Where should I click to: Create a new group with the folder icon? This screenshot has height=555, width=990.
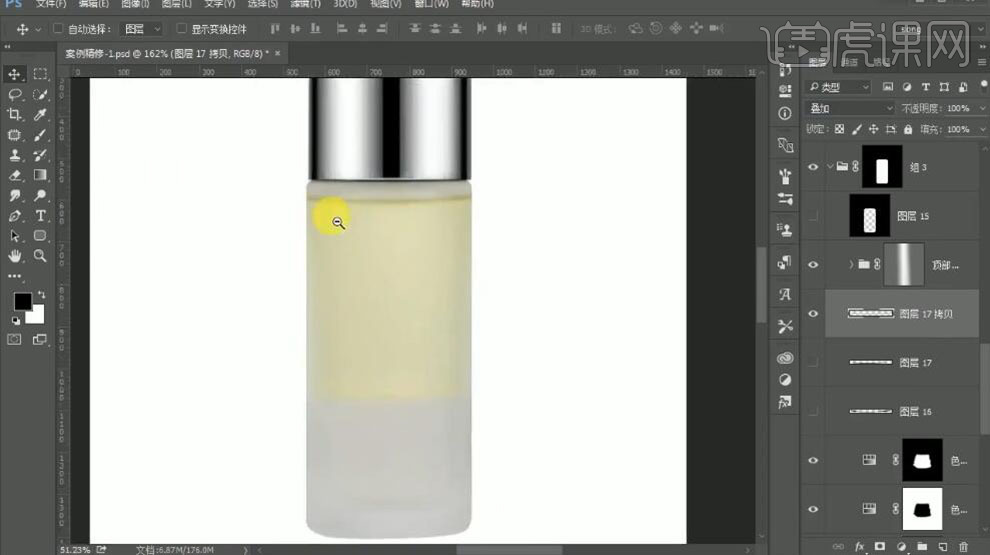pyautogui.click(x=922, y=547)
